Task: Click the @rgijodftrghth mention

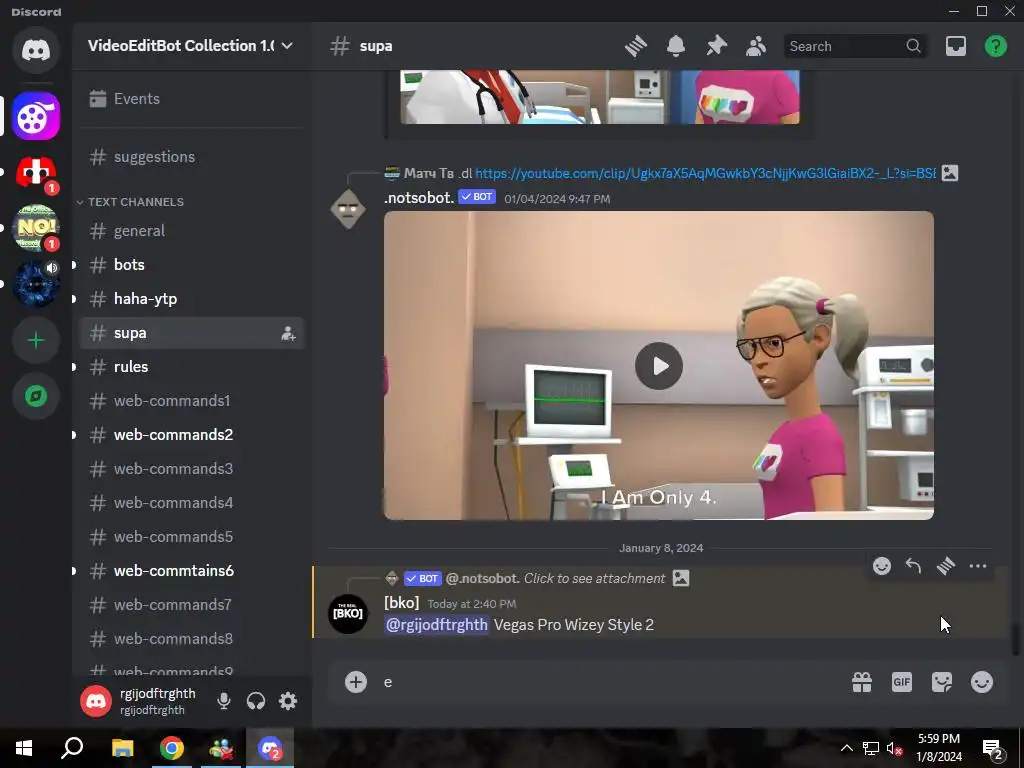Action: (x=436, y=625)
